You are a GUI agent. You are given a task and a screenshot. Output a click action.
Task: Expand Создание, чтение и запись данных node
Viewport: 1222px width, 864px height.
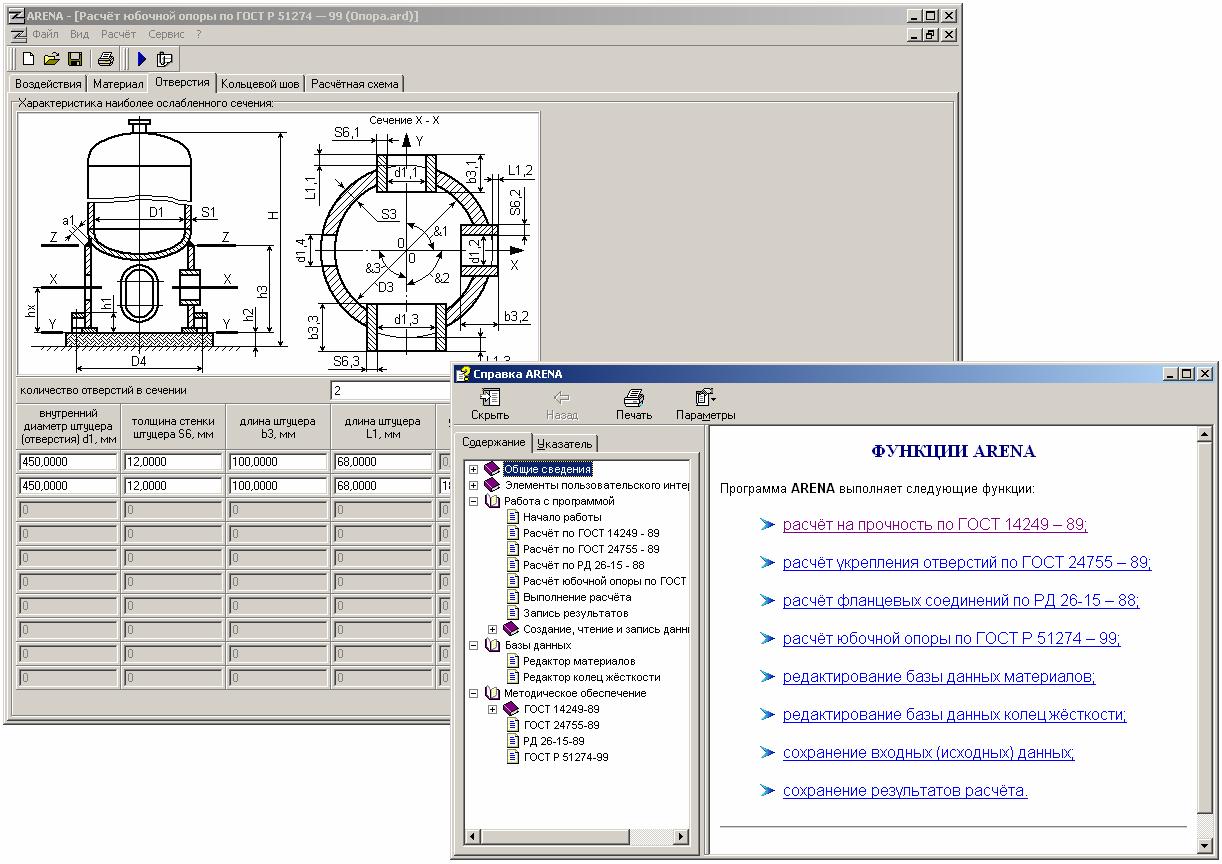(x=493, y=629)
